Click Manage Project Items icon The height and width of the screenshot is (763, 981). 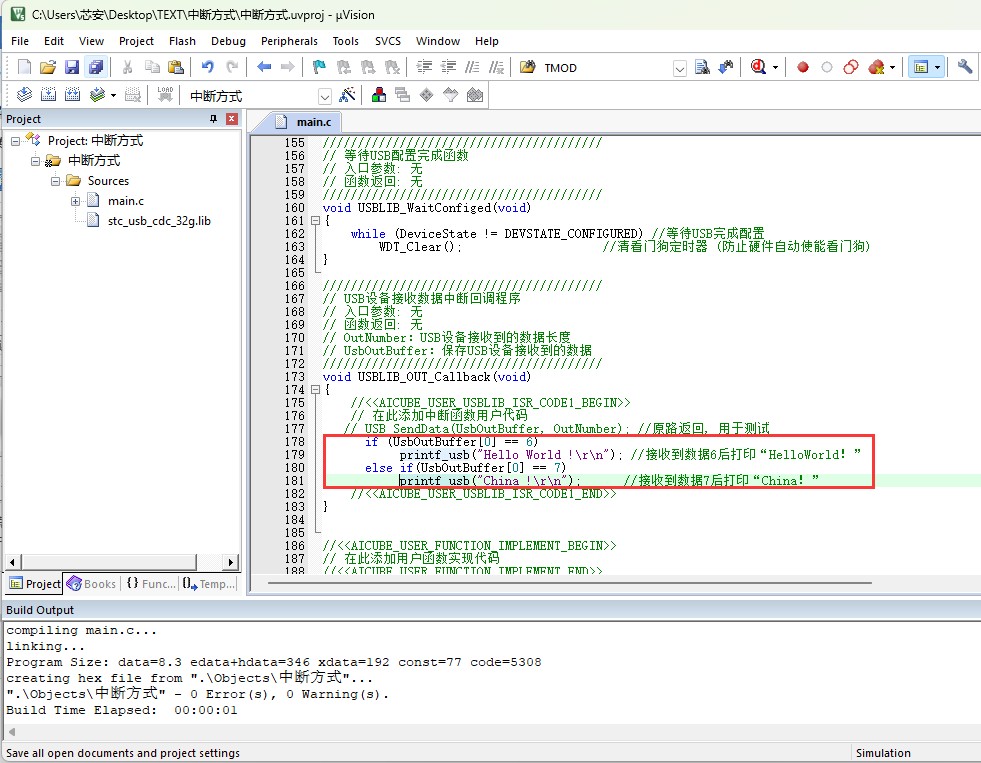click(379, 95)
